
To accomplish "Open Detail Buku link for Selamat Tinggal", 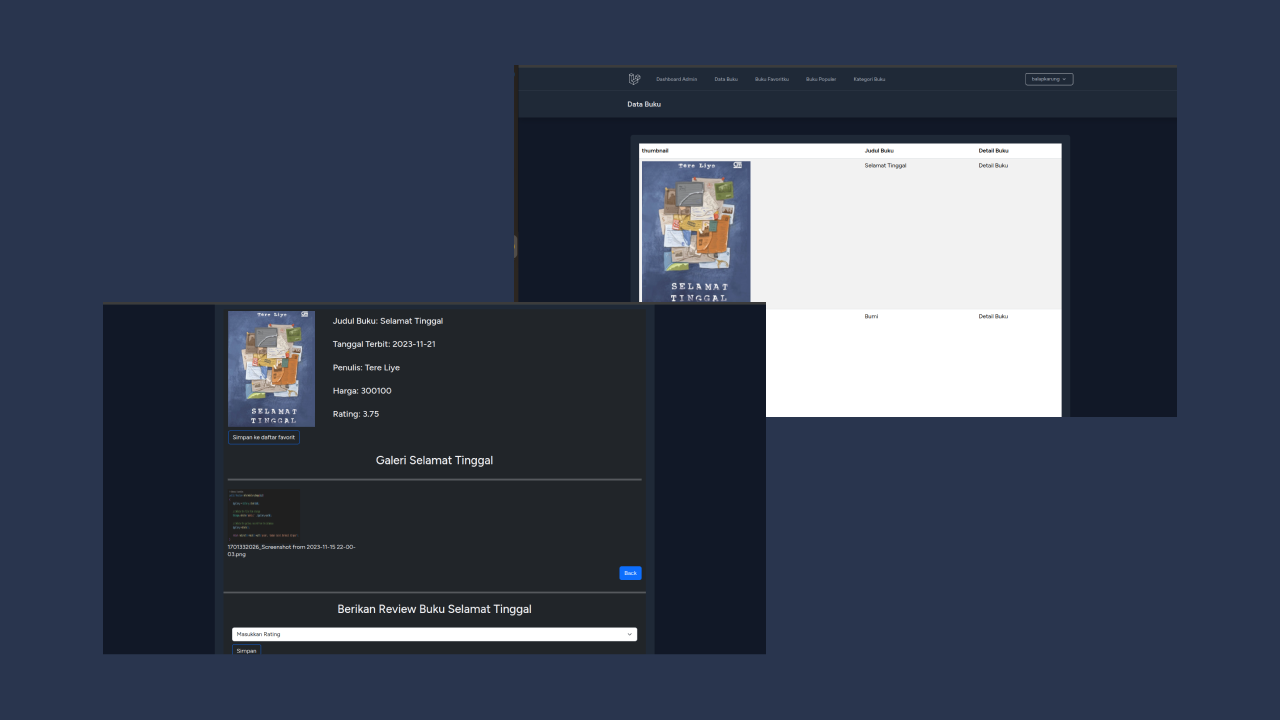I will point(993,165).
